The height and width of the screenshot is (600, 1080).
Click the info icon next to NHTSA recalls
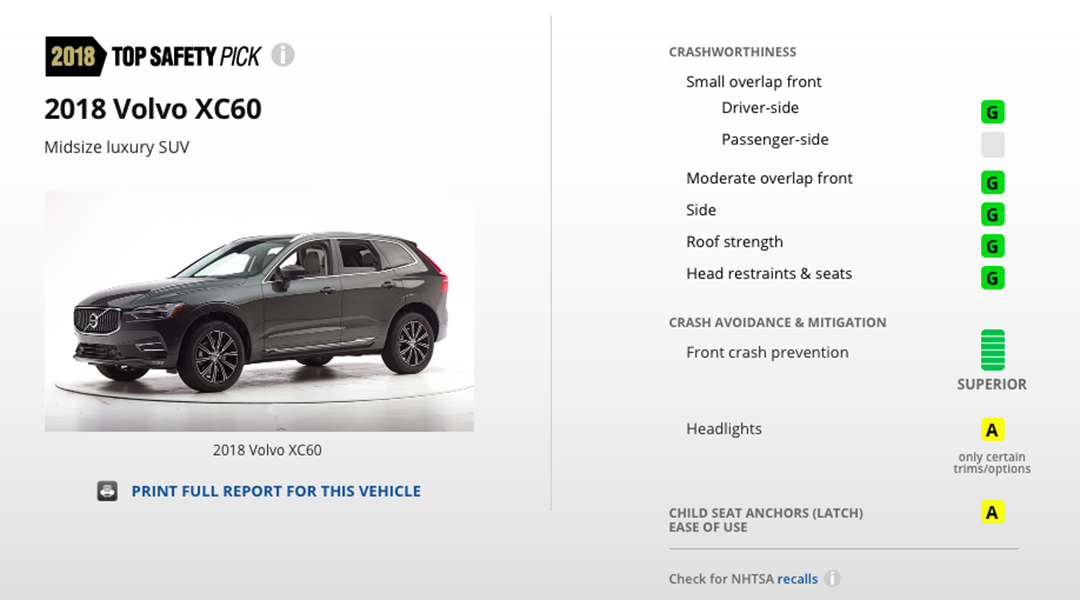pos(832,578)
